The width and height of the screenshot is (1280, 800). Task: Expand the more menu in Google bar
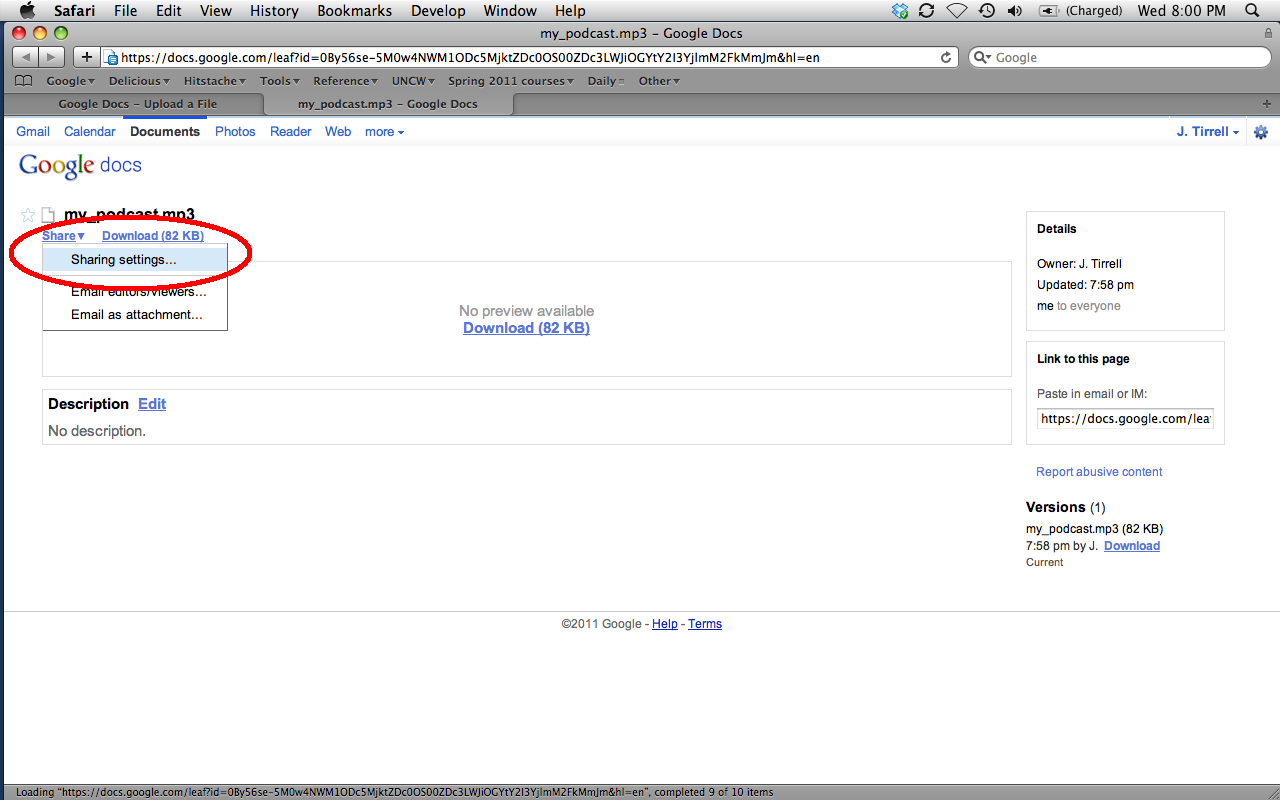pos(384,132)
